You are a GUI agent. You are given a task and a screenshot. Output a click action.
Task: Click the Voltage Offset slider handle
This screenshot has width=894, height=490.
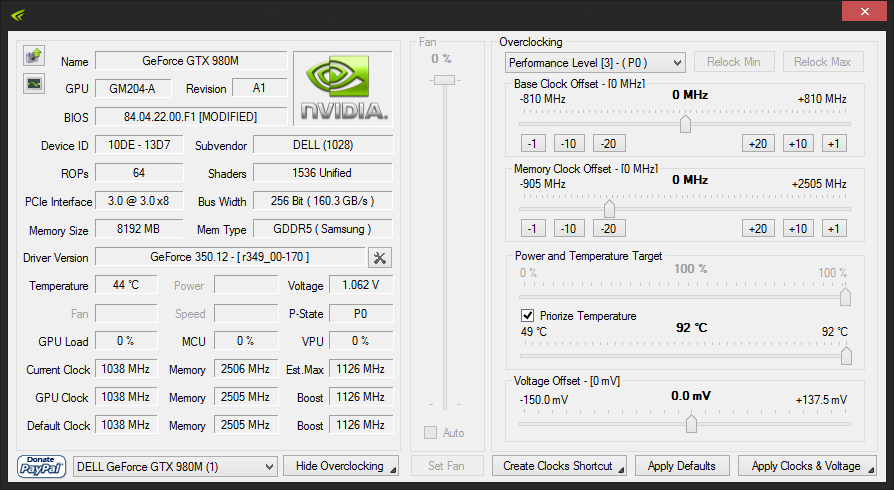tap(691, 424)
